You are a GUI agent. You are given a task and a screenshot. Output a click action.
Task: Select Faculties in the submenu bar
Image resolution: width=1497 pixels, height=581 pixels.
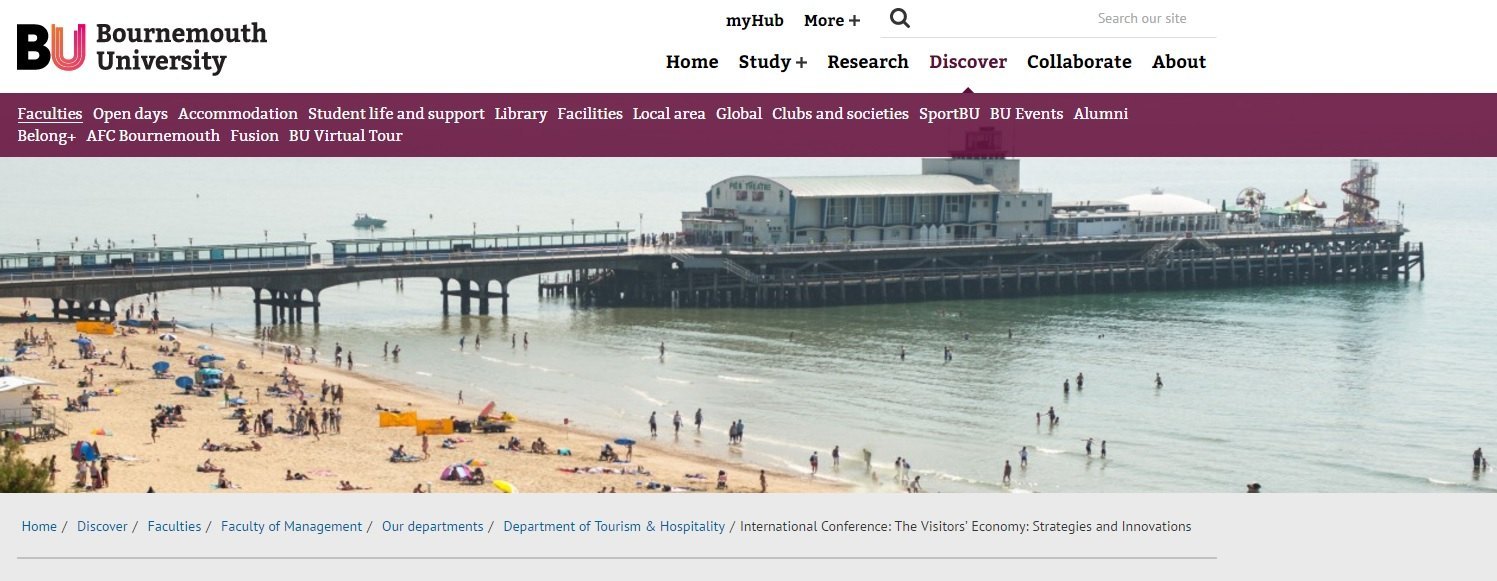[x=50, y=114]
